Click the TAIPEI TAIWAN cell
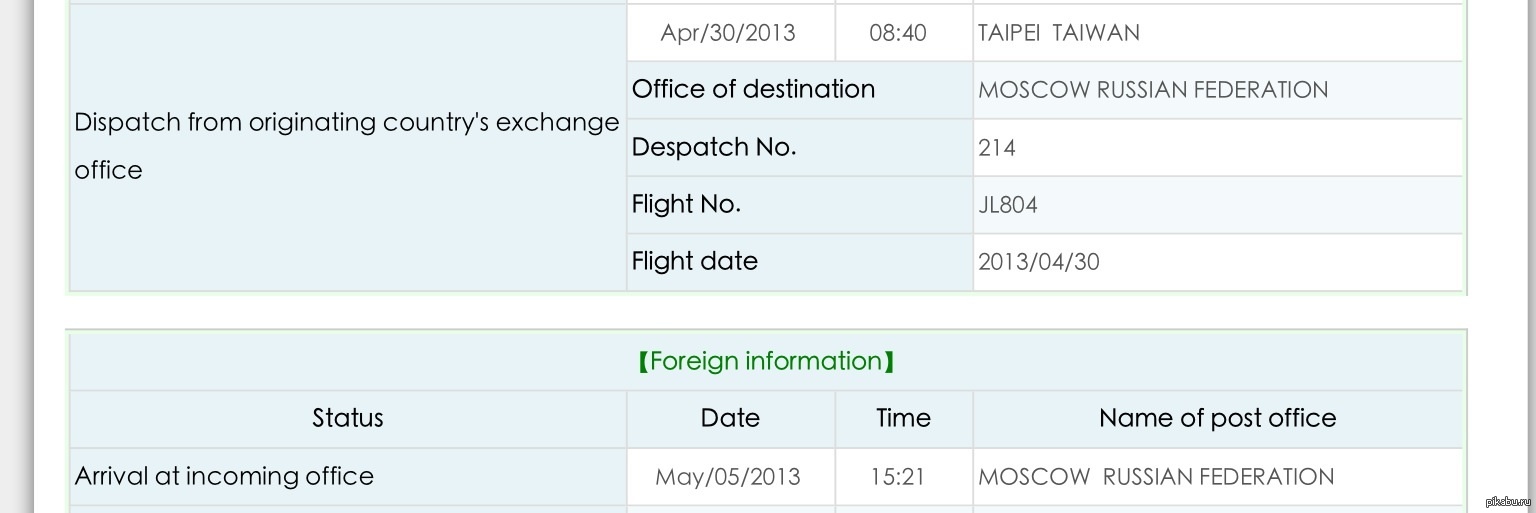 [x=1058, y=33]
